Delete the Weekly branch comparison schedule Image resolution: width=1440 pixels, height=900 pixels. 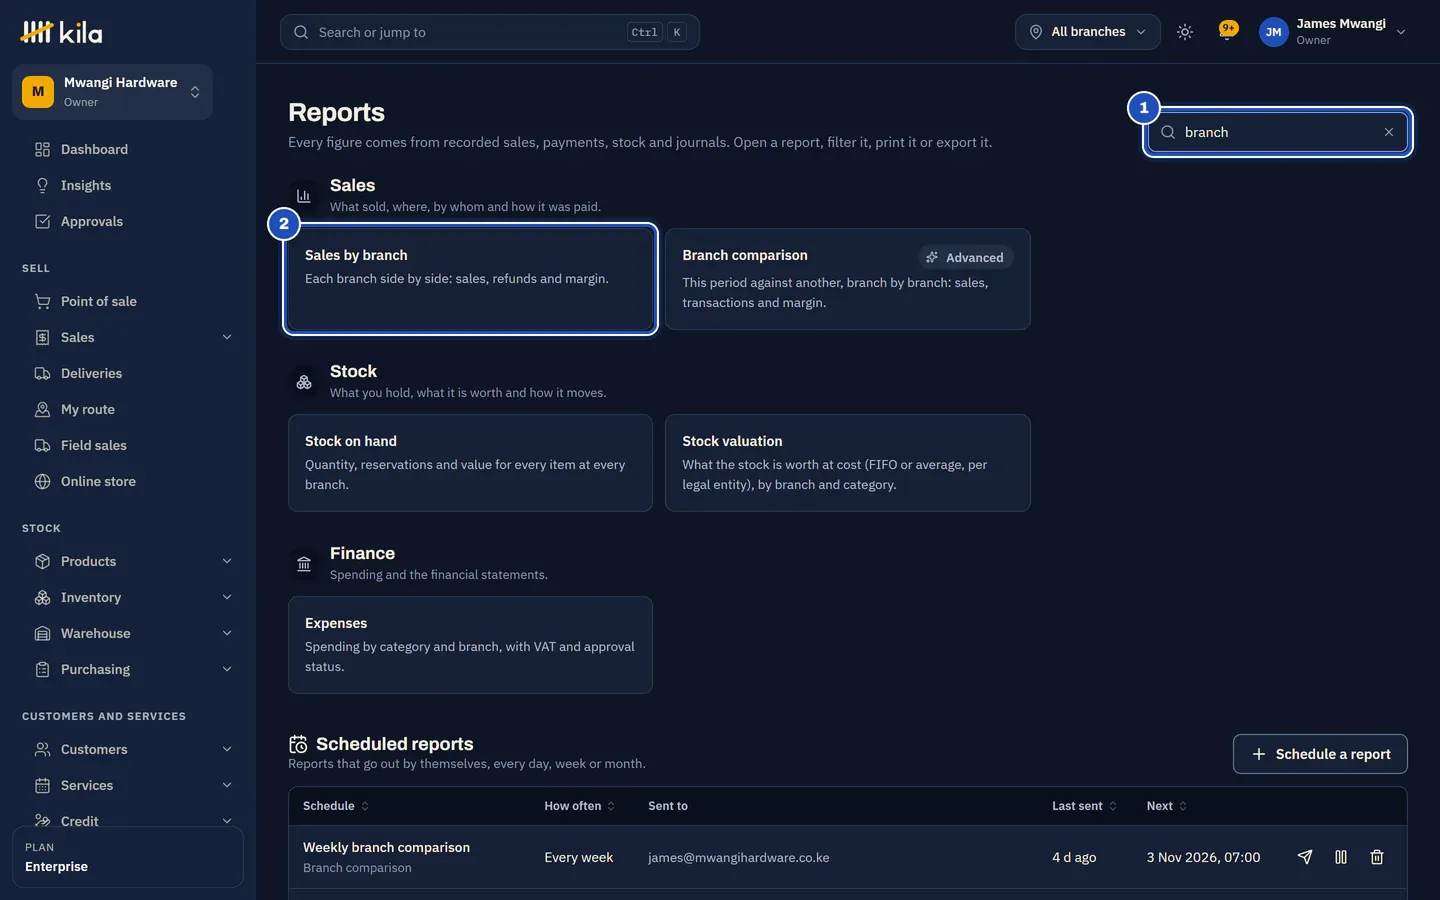[x=1377, y=857]
